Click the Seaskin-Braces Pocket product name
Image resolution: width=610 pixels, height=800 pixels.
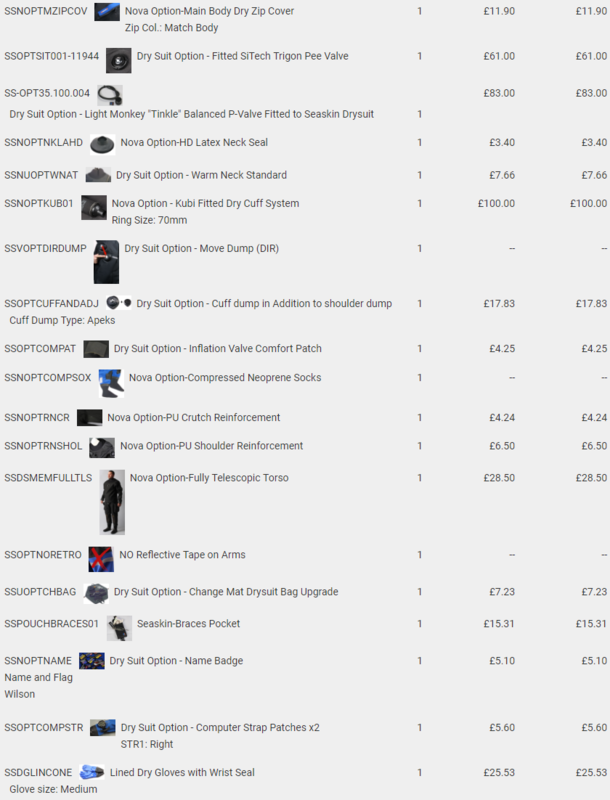(x=188, y=623)
